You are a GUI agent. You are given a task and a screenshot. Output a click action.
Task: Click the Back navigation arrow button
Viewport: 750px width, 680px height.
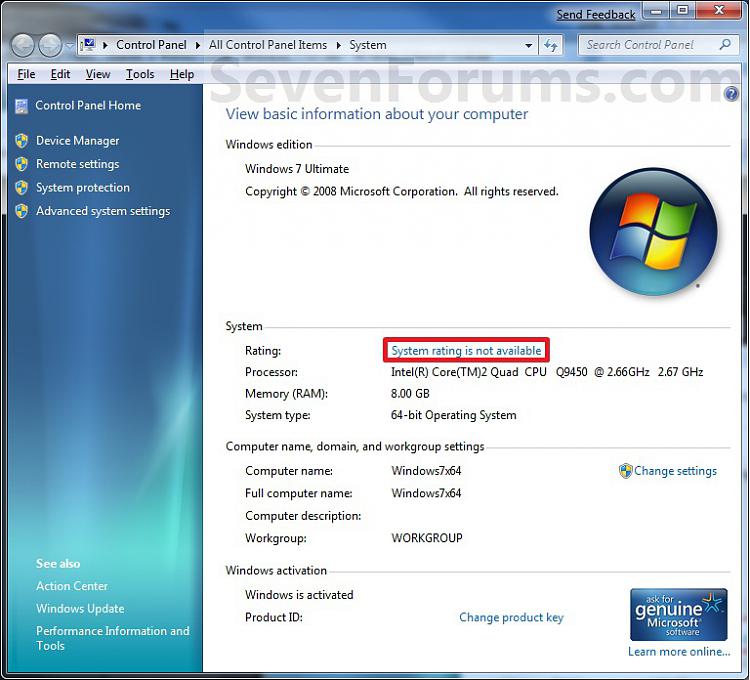click(x=22, y=45)
